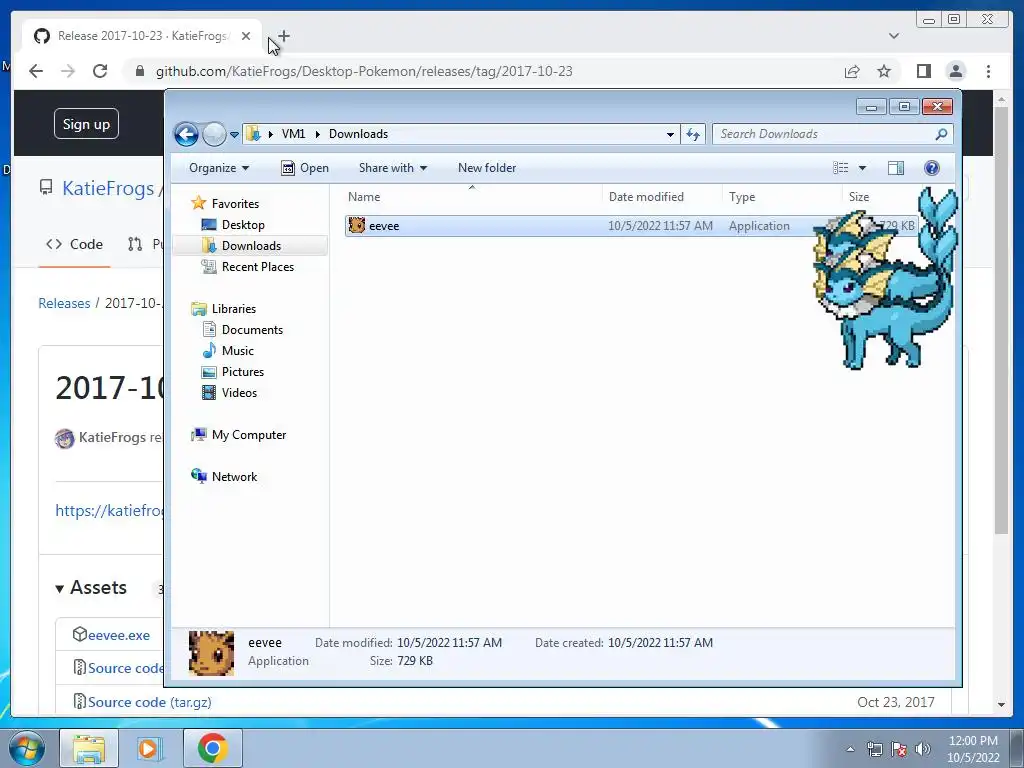Click Chrome's back navigation arrow
The height and width of the screenshot is (768, 1024).
(36, 71)
